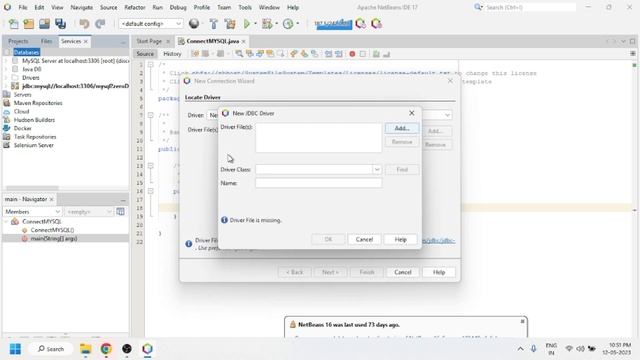
Task: Click Help in New Connection Wizard
Action: (x=439, y=272)
